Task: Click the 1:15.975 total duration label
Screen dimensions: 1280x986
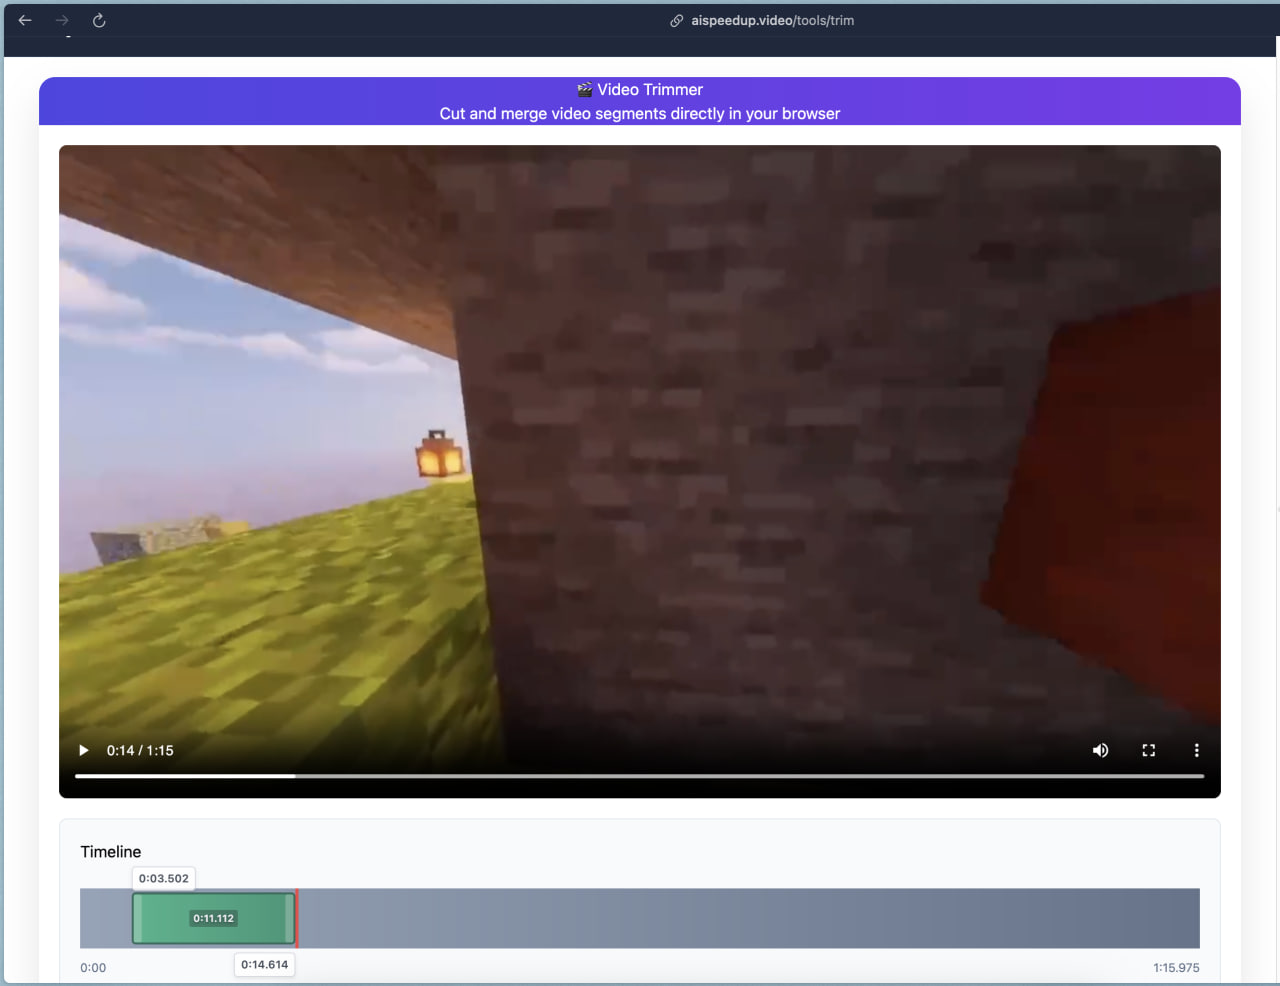Action: click(x=1176, y=968)
